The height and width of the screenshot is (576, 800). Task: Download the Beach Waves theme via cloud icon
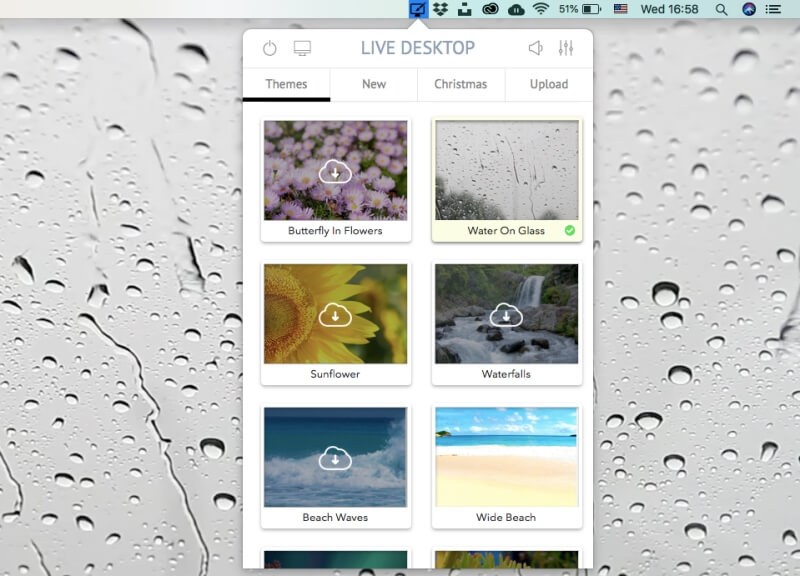tap(335, 458)
